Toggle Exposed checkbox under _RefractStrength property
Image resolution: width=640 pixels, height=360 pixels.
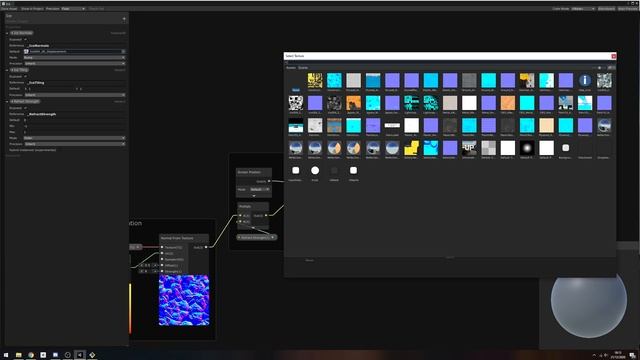pyautogui.click(x=25, y=108)
